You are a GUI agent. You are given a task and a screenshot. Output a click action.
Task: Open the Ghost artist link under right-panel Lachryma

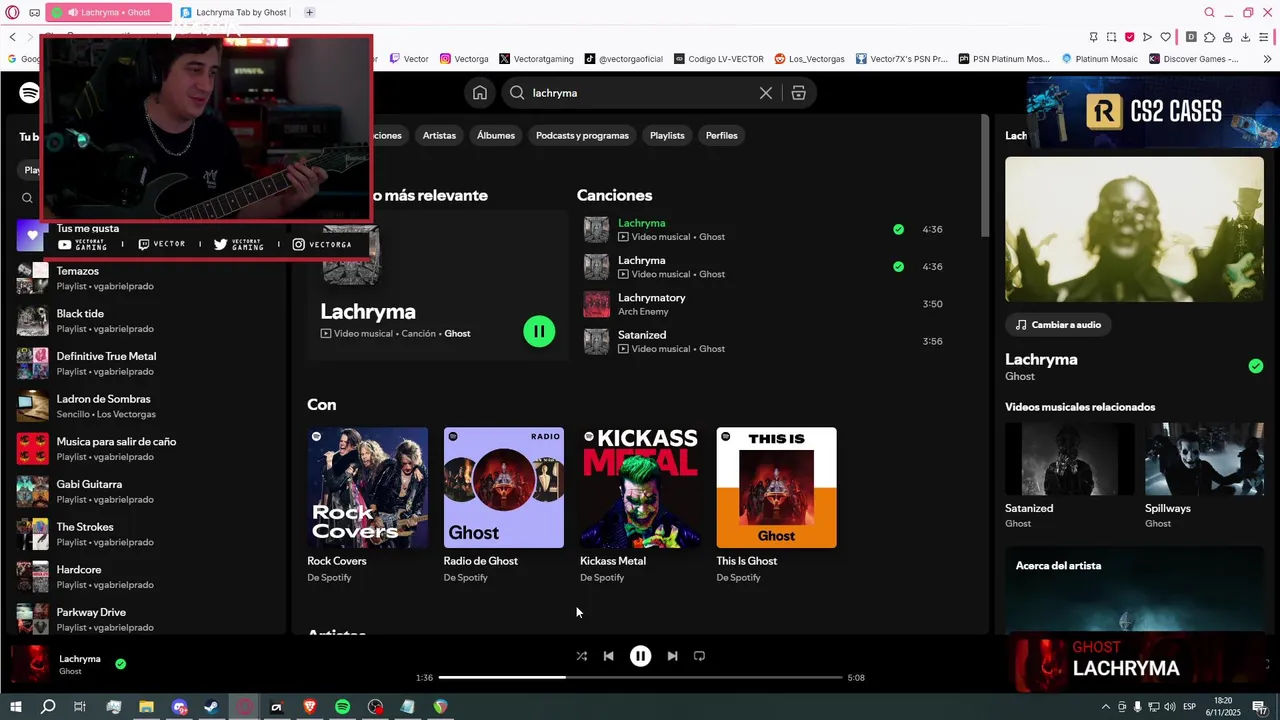coord(1020,377)
